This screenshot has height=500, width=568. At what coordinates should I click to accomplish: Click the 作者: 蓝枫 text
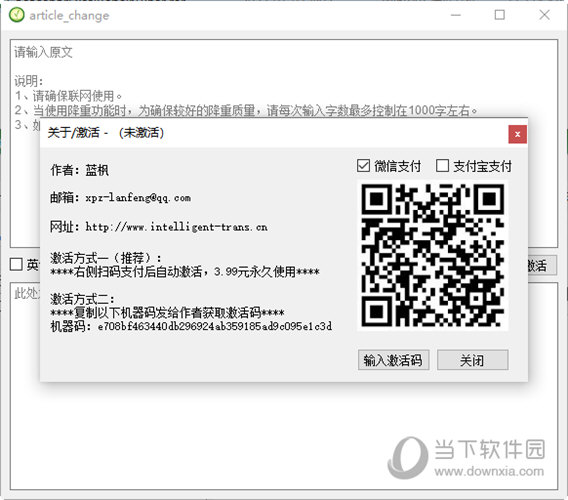click(79, 170)
